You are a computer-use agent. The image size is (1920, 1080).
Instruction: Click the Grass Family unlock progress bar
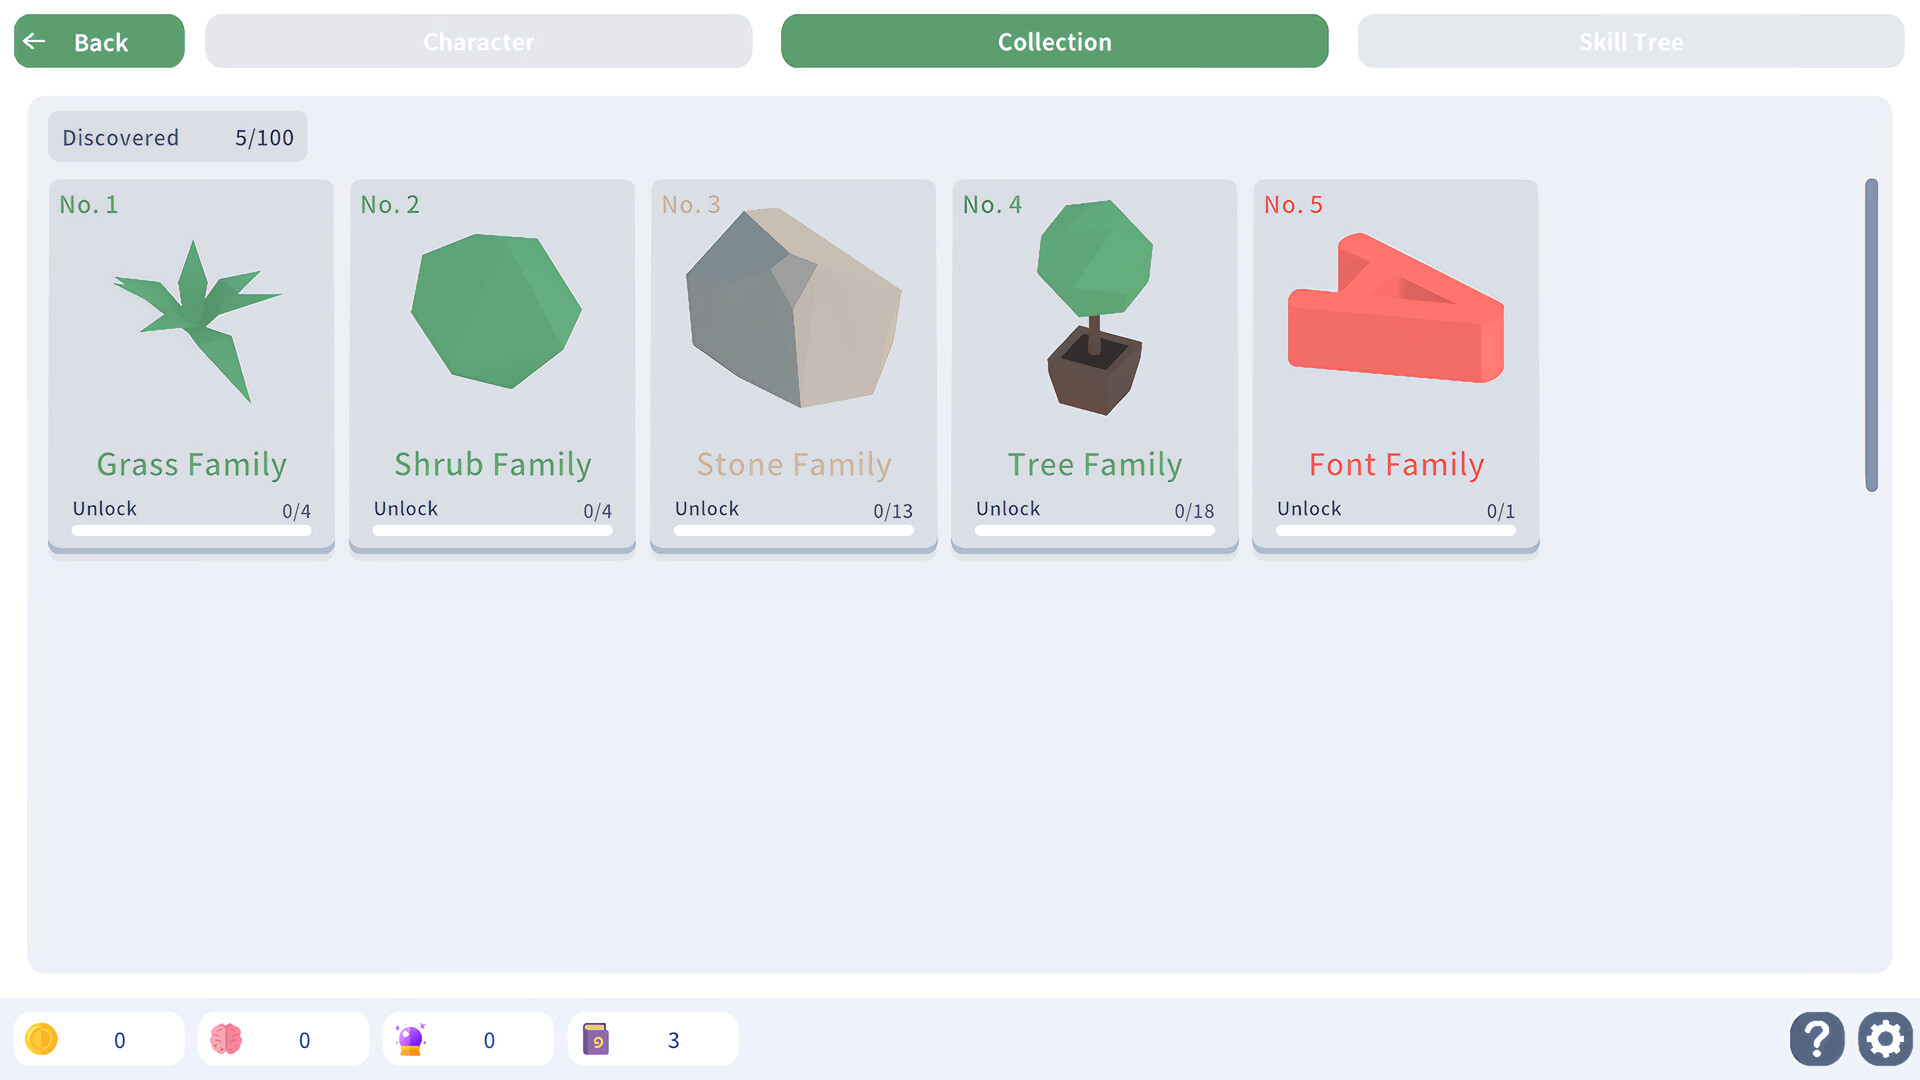(x=191, y=530)
